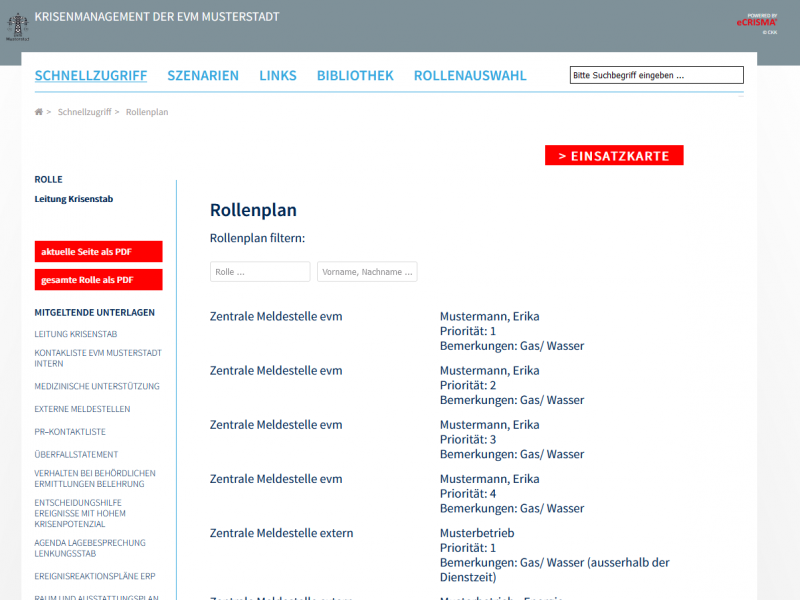Export gesamte Rolle als PDF
Image resolution: width=800 pixels, height=600 pixels.
[98, 280]
